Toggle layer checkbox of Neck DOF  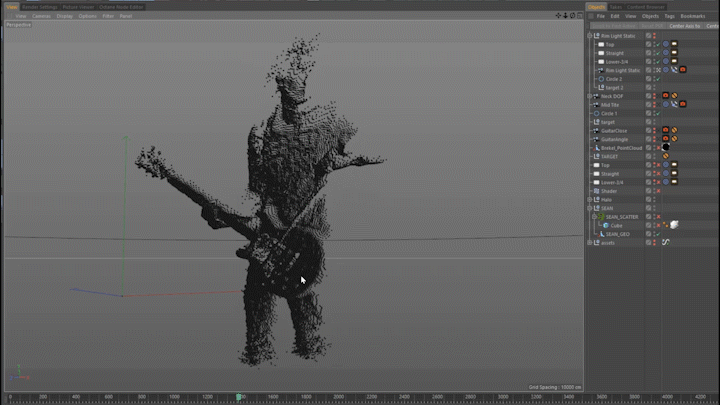point(648,96)
